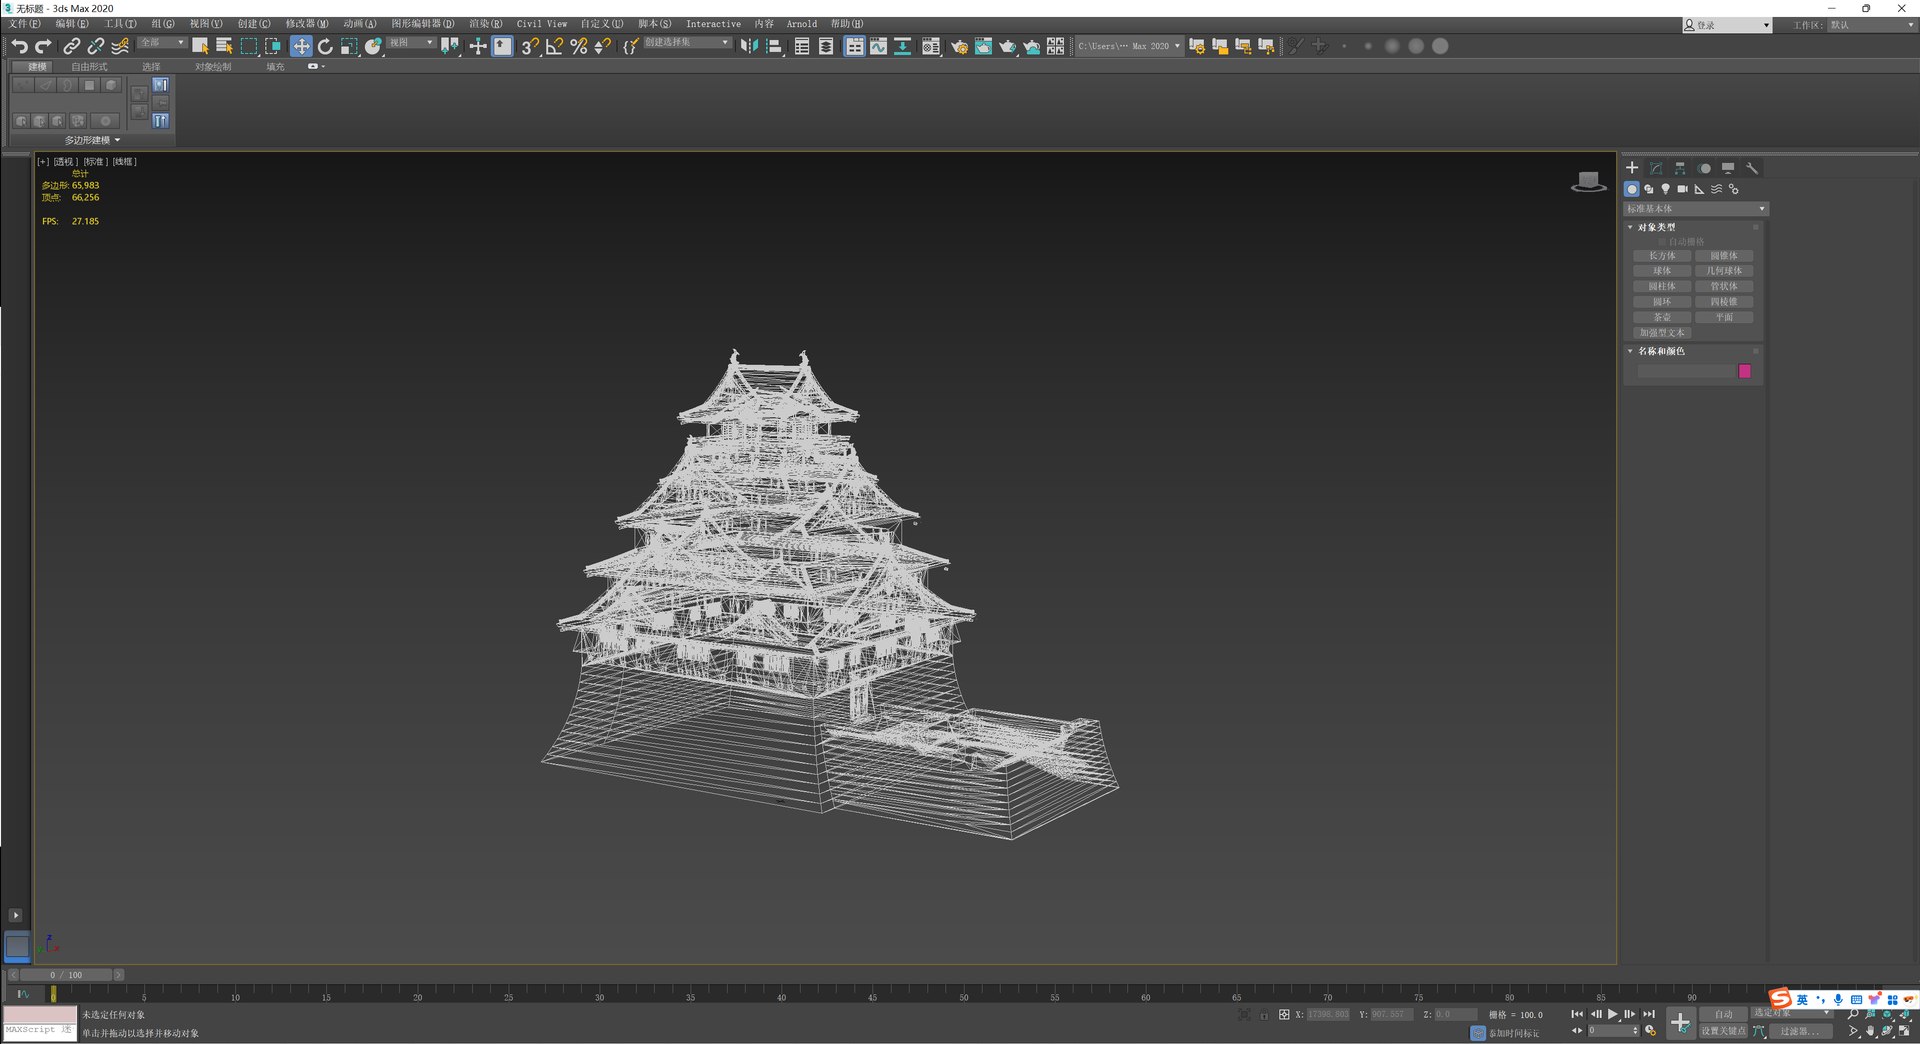Viewport: 1920px width, 1044px height.
Task: Toggle the selection lock icon
Action: 1264,1015
